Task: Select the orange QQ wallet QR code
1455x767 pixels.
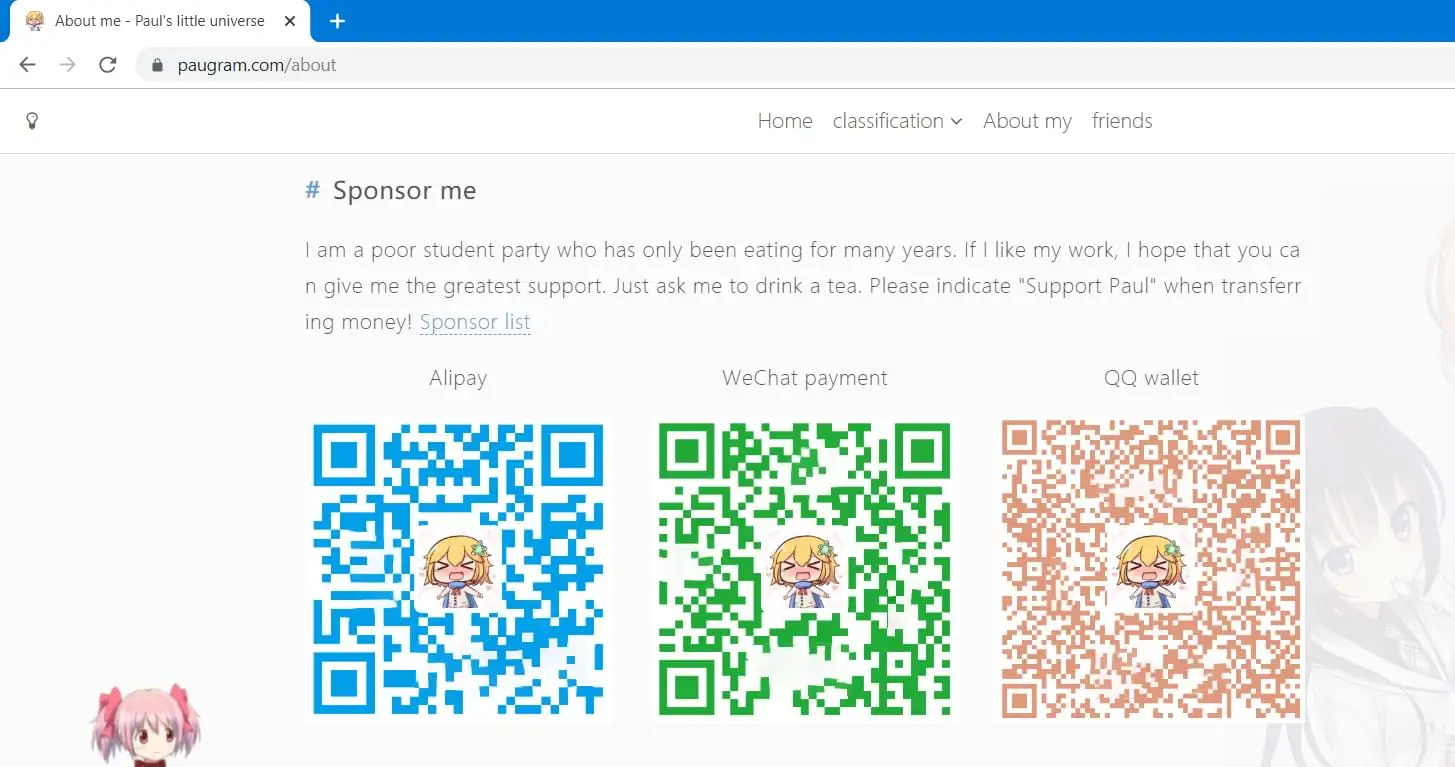Action: [1151, 569]
